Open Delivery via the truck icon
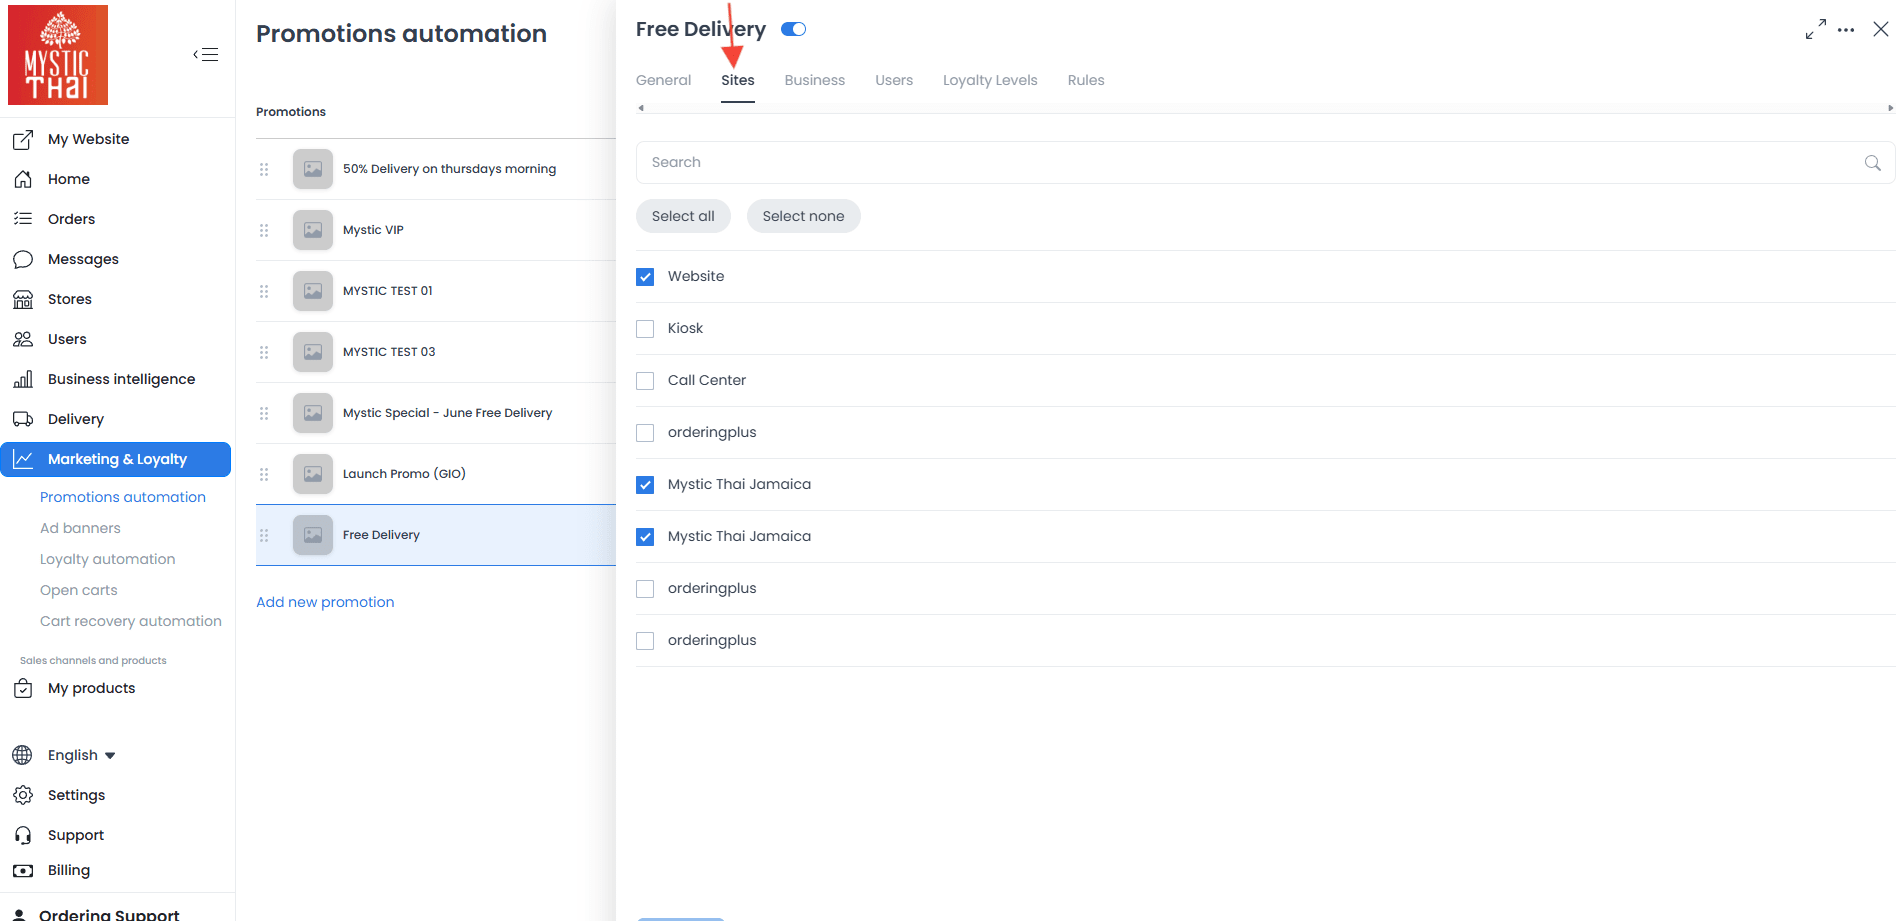 point(23,419)
